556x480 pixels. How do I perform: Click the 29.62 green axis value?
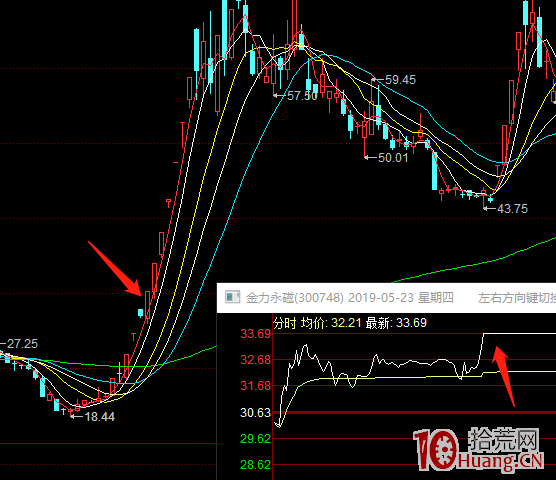click(255, 439)
